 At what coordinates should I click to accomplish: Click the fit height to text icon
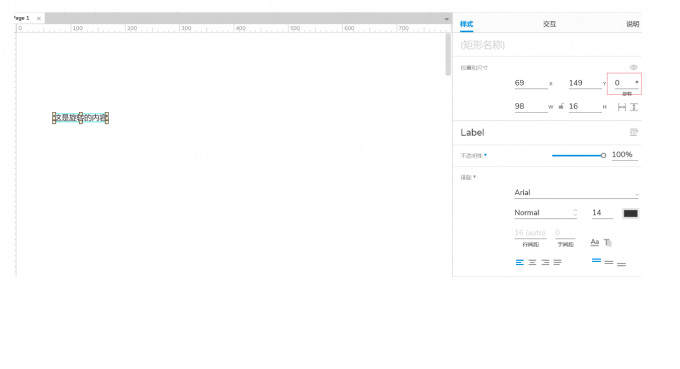(634, 107)
